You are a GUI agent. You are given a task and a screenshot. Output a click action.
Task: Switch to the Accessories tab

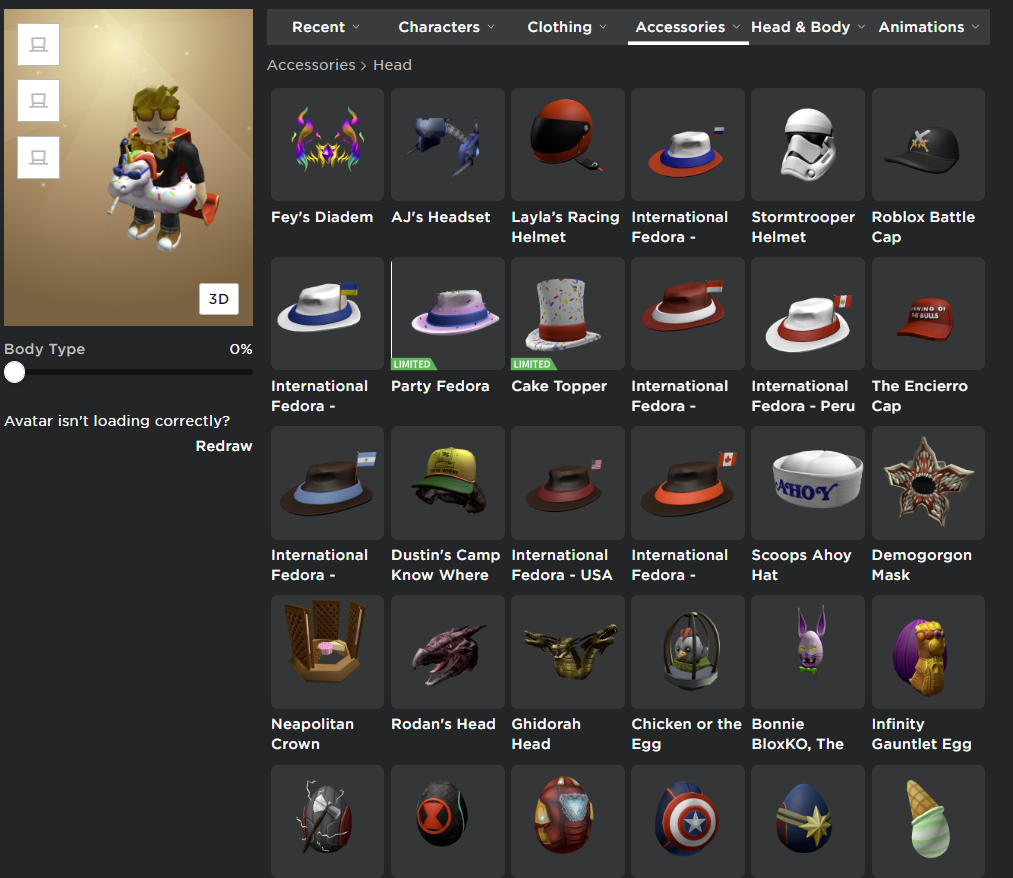[x=688, y=27]
